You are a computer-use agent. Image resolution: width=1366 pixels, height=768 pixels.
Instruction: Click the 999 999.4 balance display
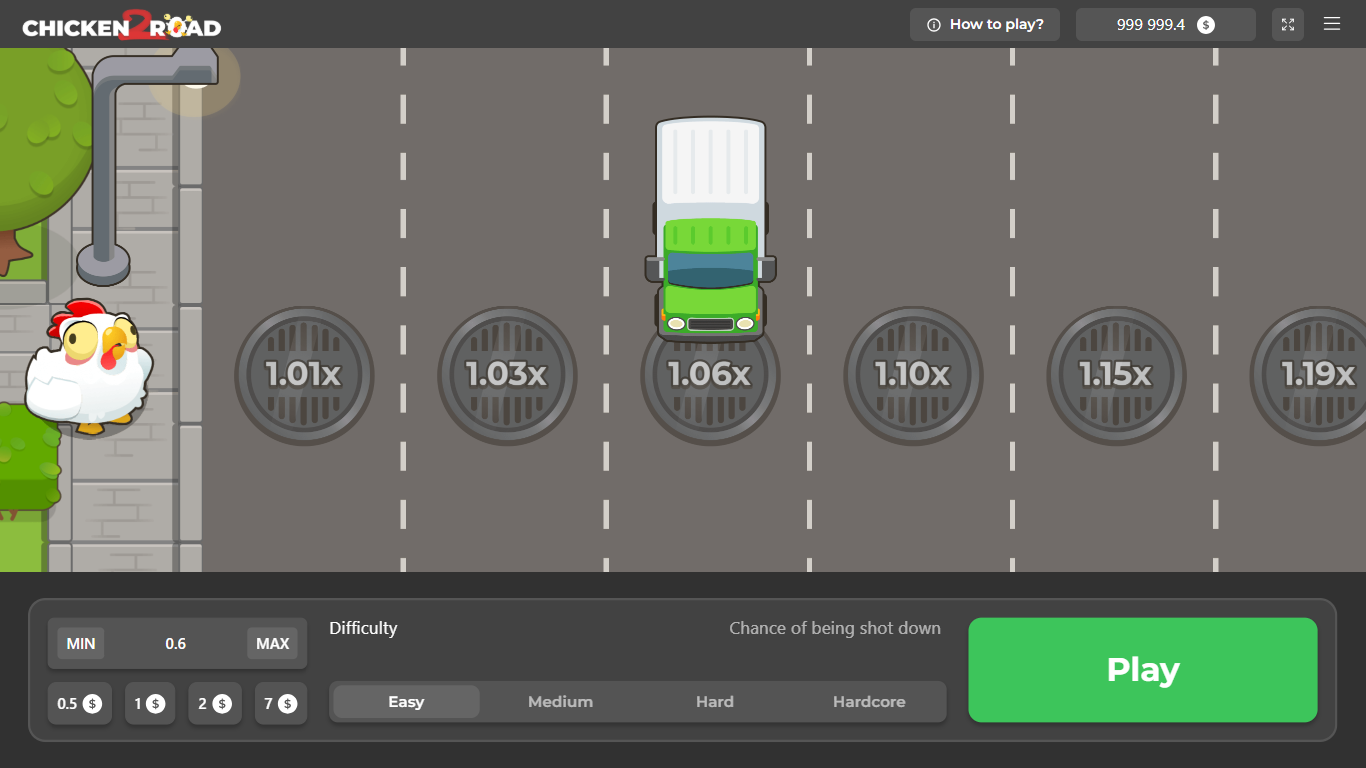tap(1165, 25)
